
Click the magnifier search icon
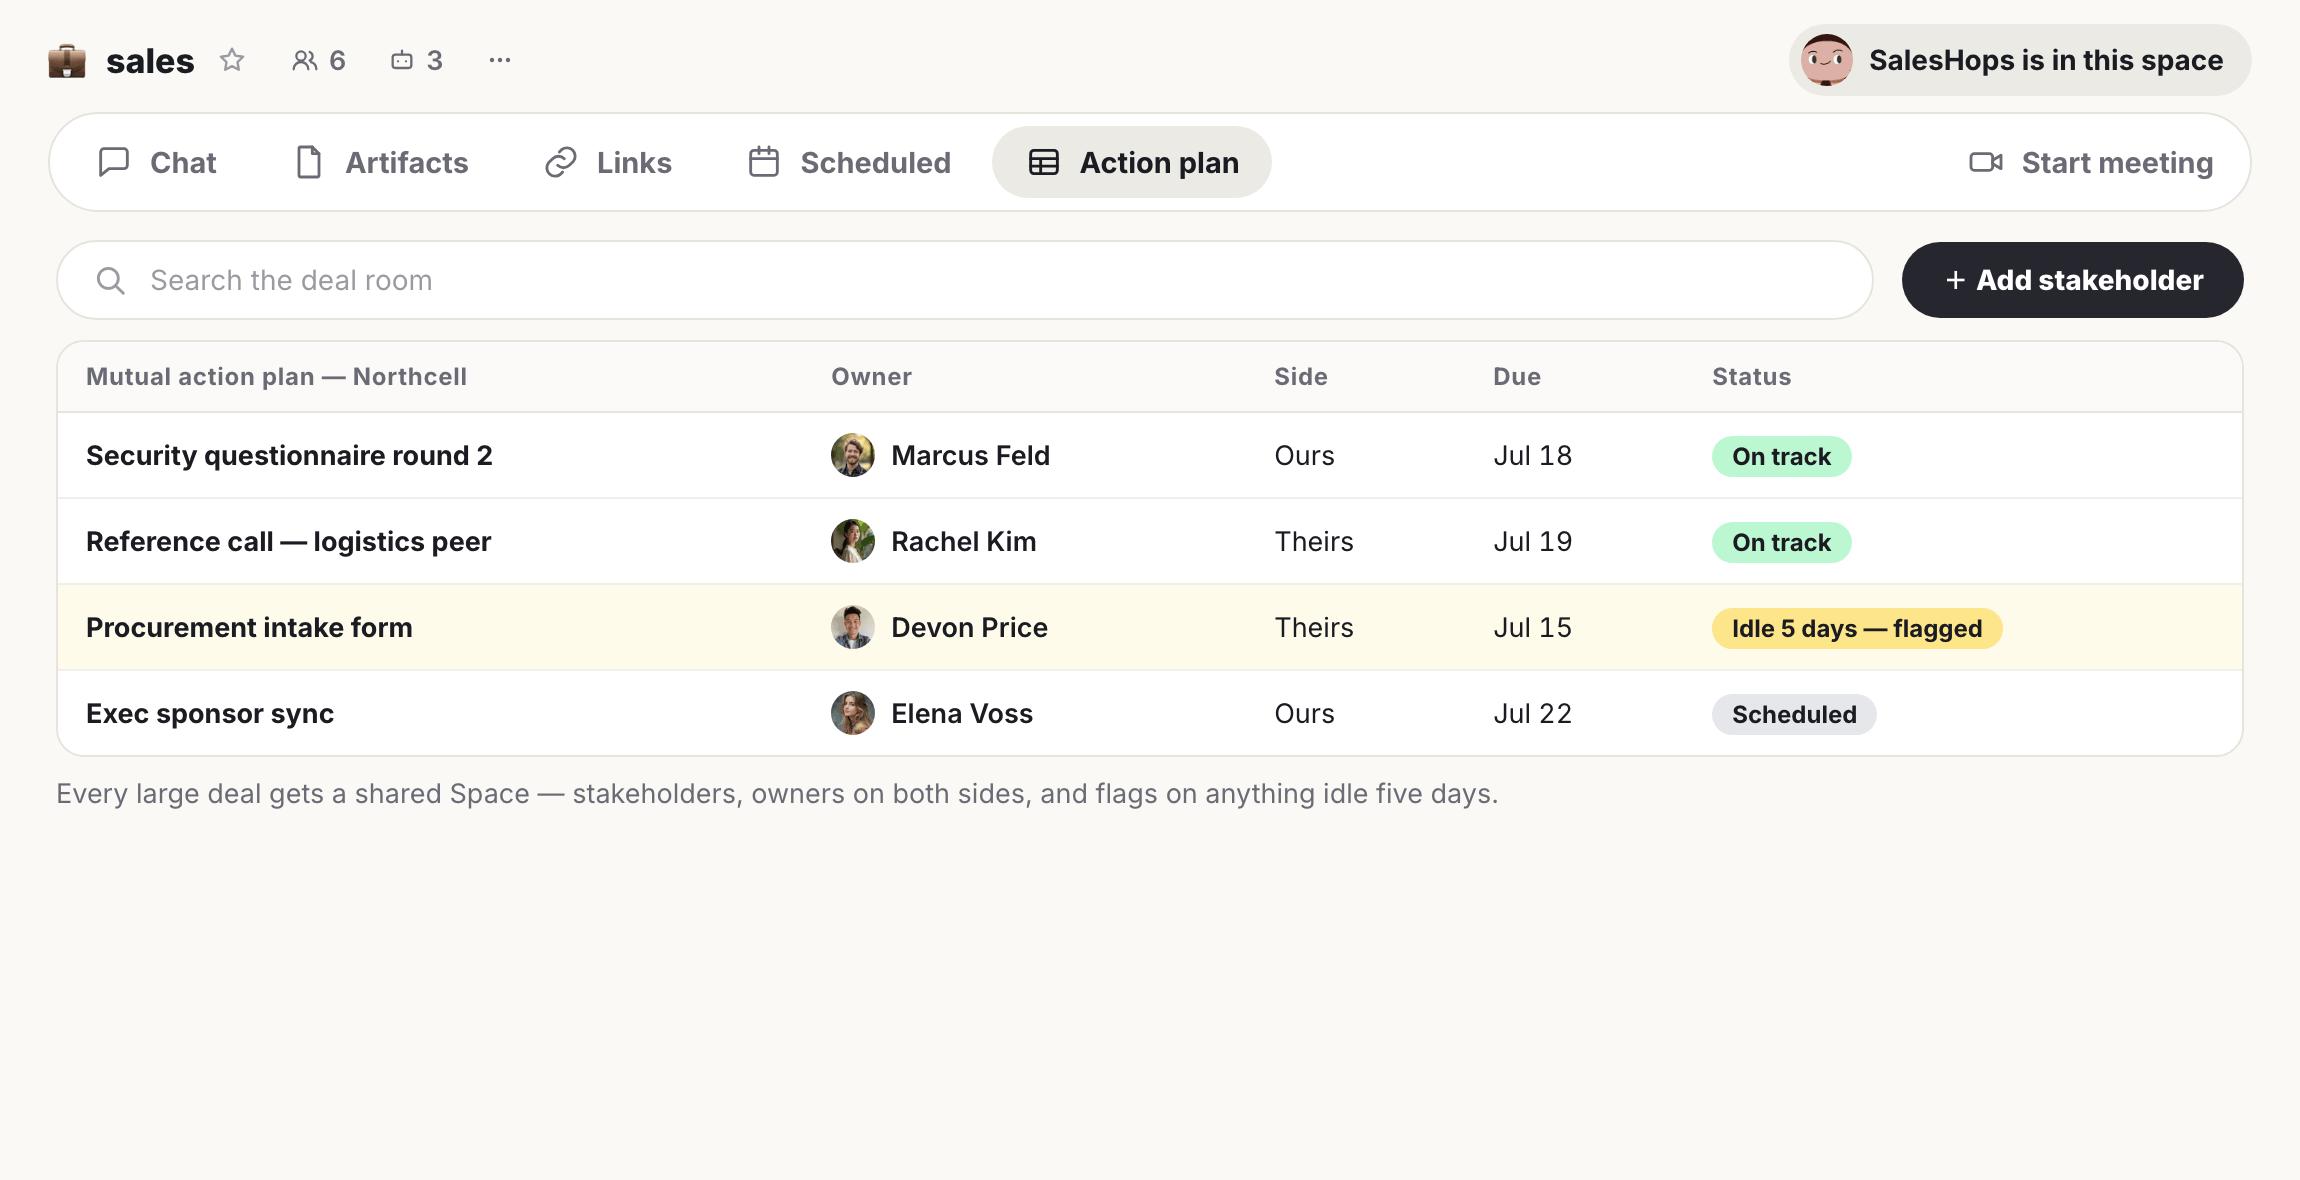point(111,281)
